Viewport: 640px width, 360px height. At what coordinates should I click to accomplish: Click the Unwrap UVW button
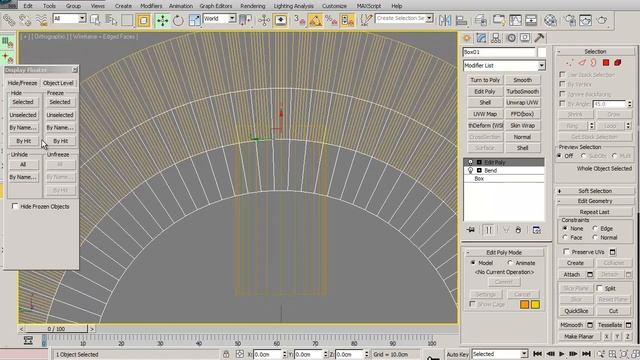point(522,102)
